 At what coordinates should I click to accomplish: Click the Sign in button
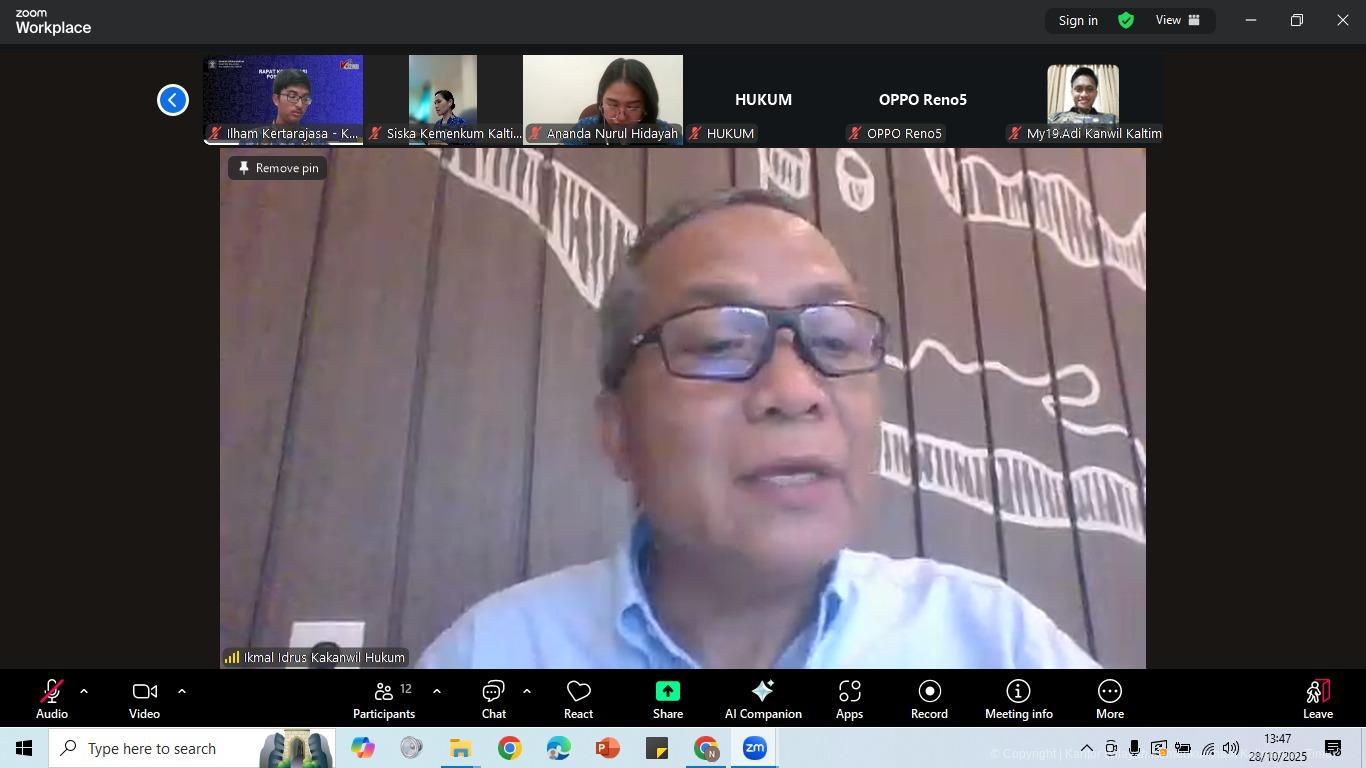(1078, 20)
